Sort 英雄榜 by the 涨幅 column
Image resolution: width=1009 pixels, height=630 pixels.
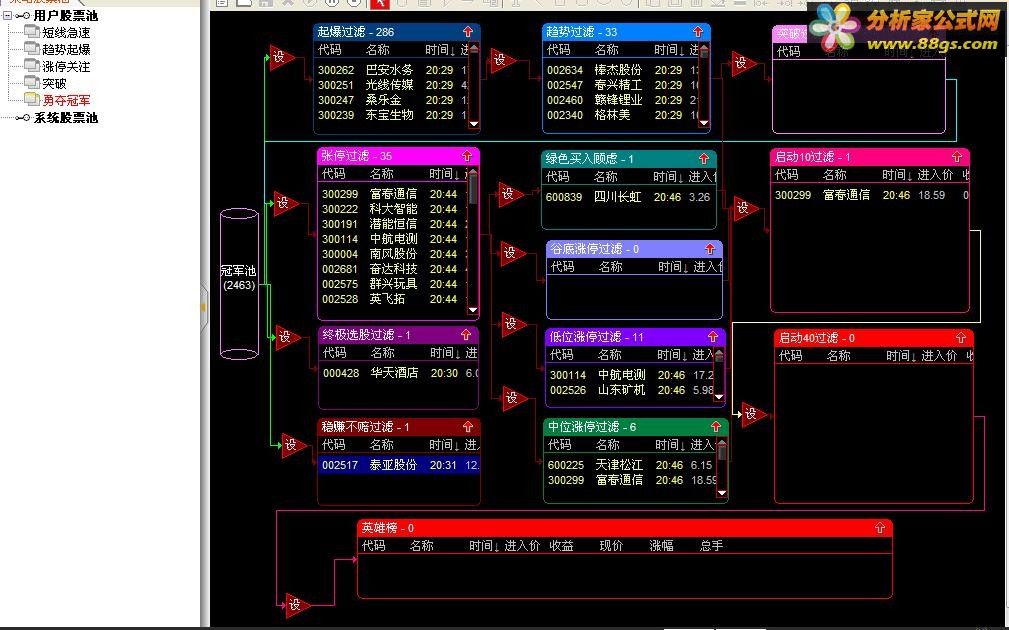661,546
